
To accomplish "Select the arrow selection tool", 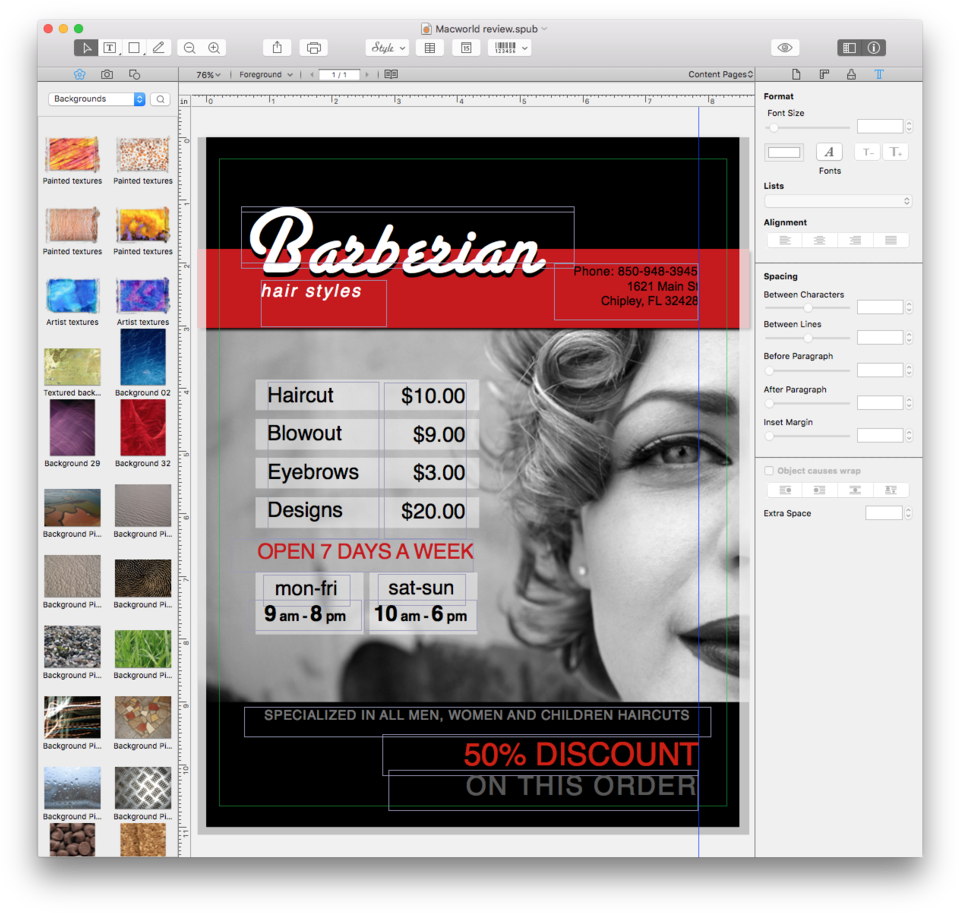I will pyautogui.click(x=86, y=48).
